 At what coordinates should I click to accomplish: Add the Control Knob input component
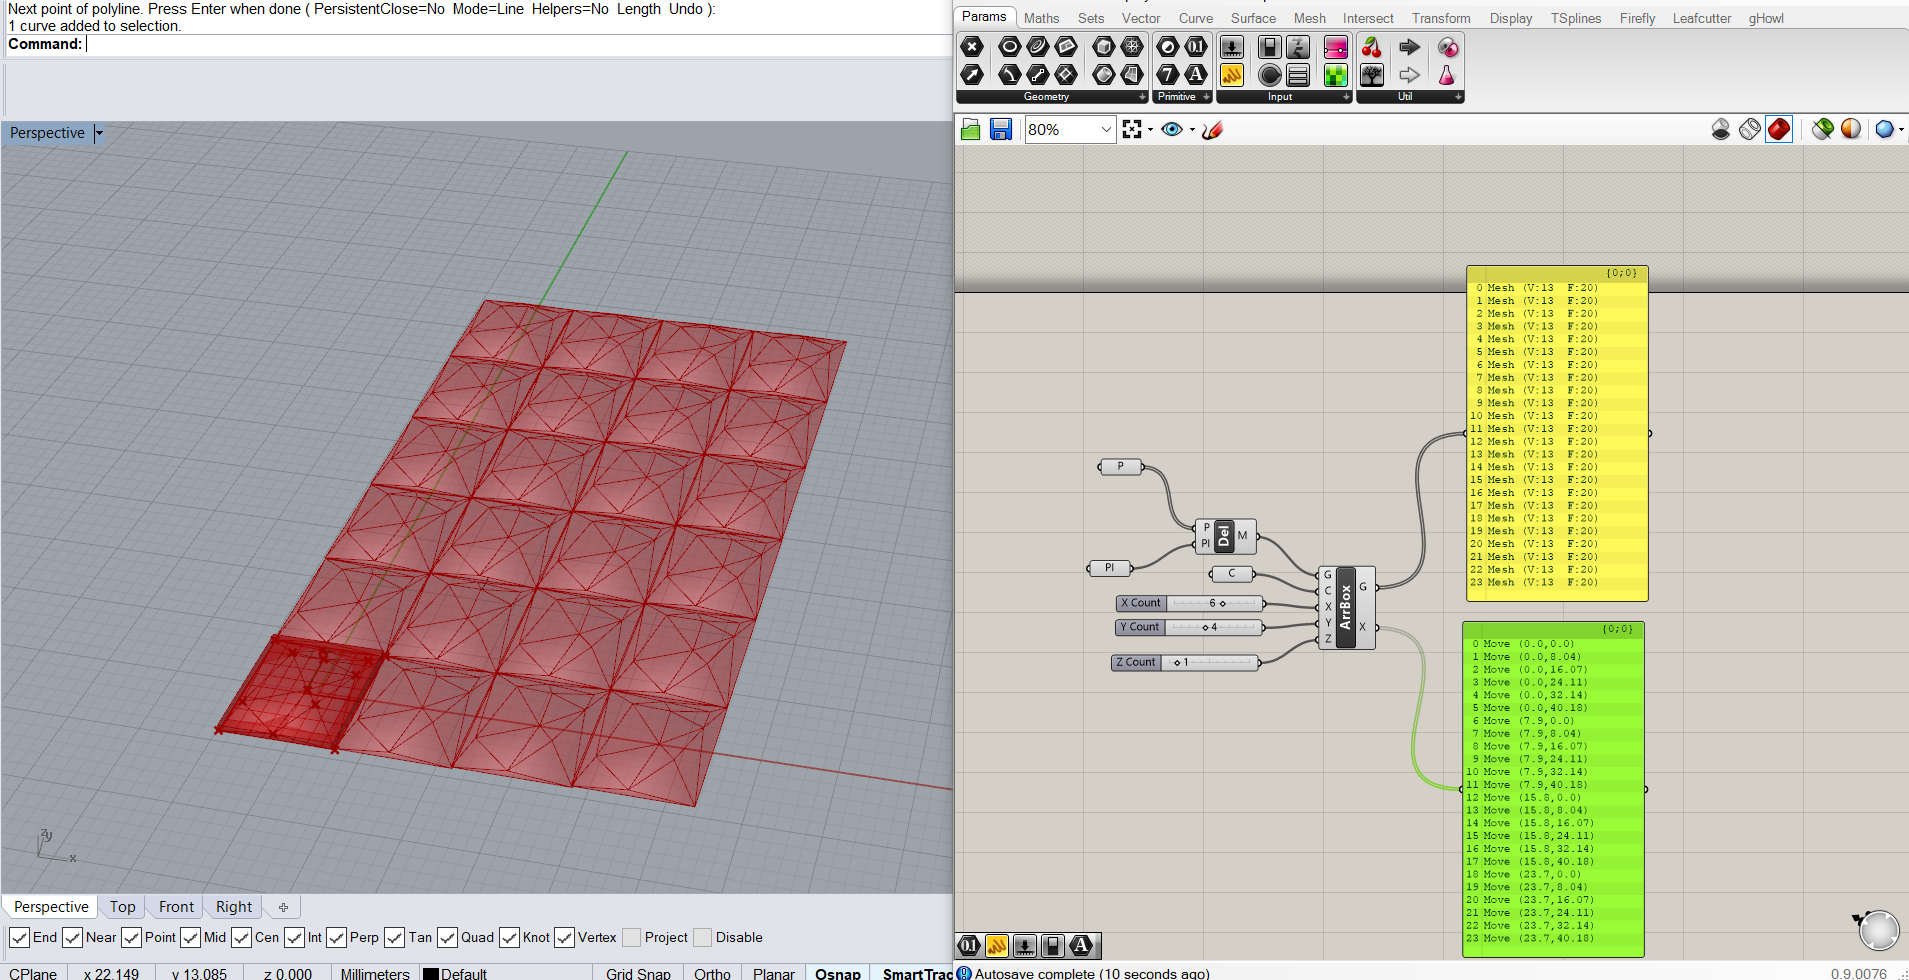tap(1270, 75)
